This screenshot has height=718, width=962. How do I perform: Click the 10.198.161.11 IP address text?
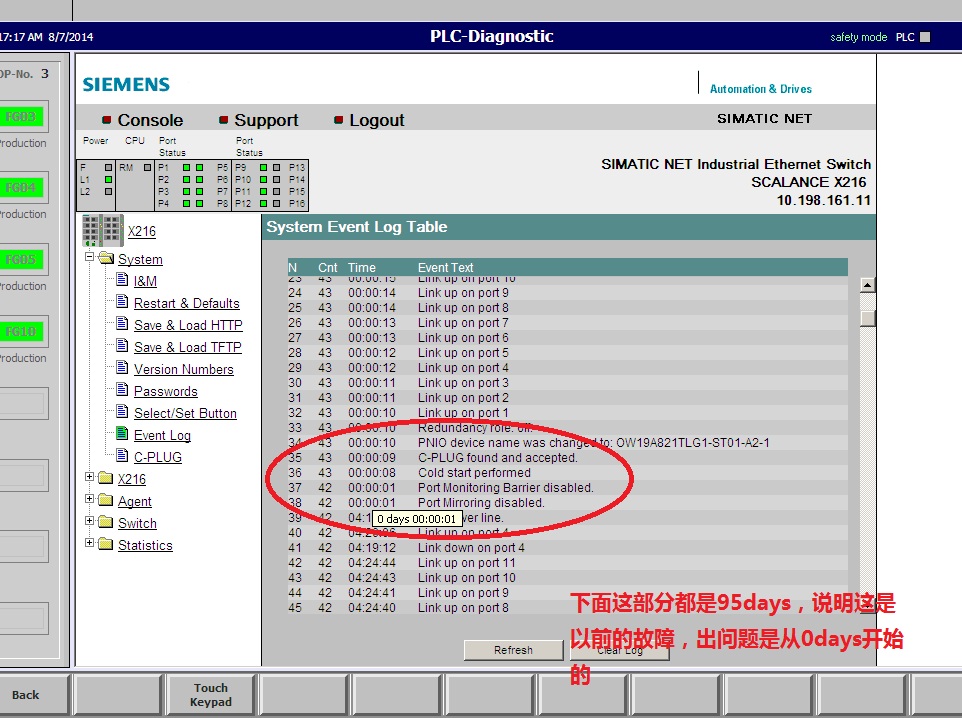click(x=824, y=200)
